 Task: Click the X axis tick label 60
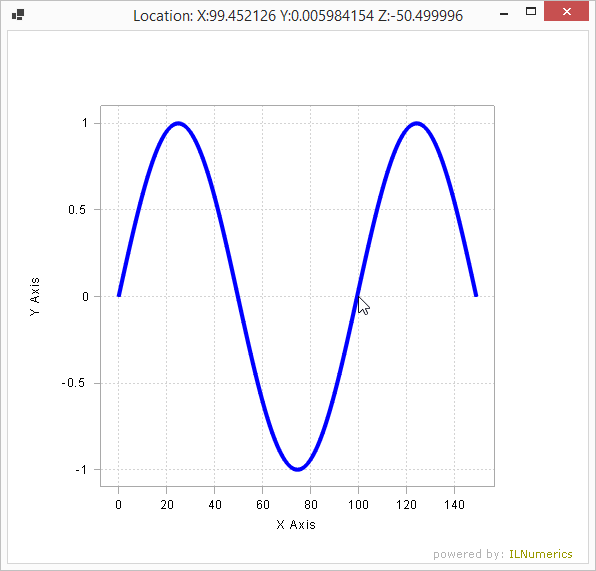click(263, 504)
